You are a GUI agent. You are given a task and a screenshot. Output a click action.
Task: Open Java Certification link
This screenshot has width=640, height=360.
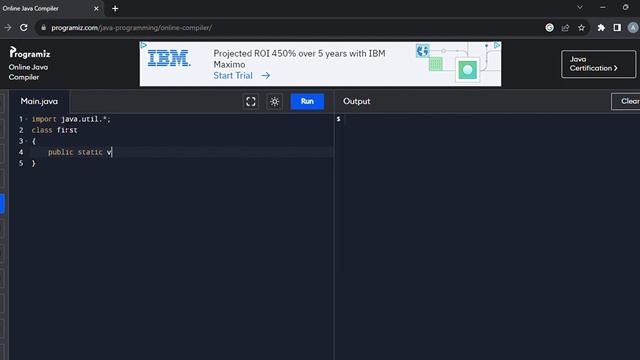tap(598, 64)
